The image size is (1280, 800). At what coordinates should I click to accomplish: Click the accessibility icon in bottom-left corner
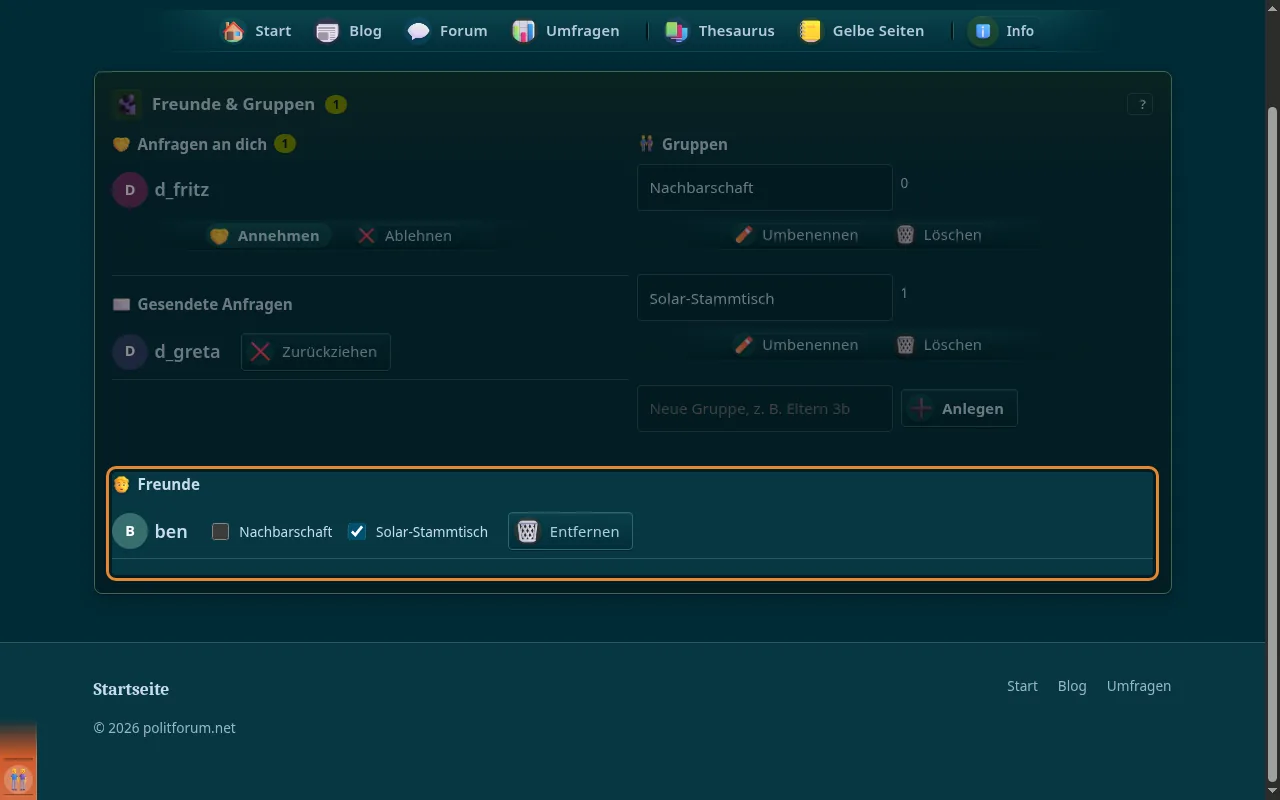[x=18, y=778]
